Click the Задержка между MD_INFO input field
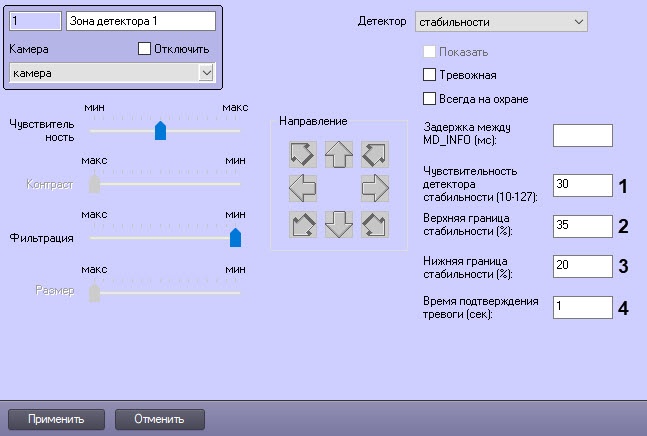The height and width of the screenshot is (436, 647). tap(581, 135)
